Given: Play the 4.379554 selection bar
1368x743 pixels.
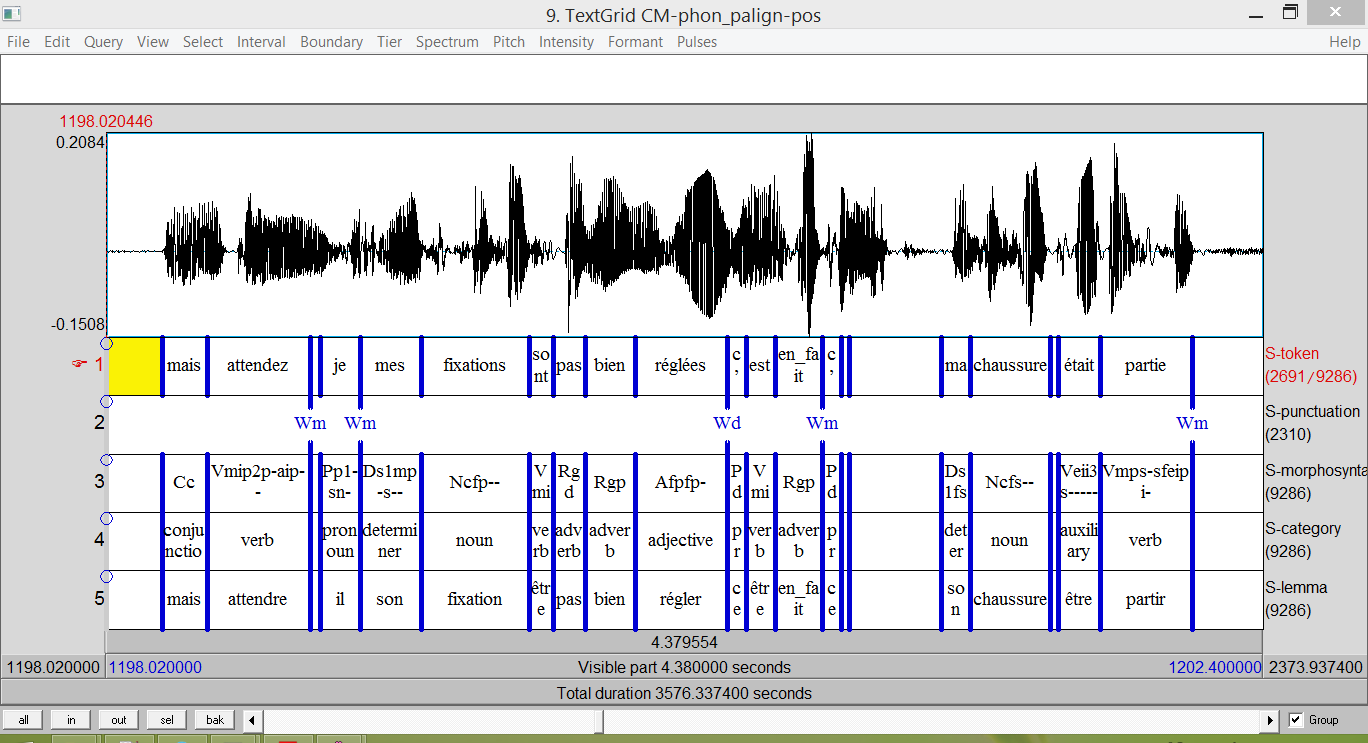Looking at the screenshot, I should tap(684, 642).
